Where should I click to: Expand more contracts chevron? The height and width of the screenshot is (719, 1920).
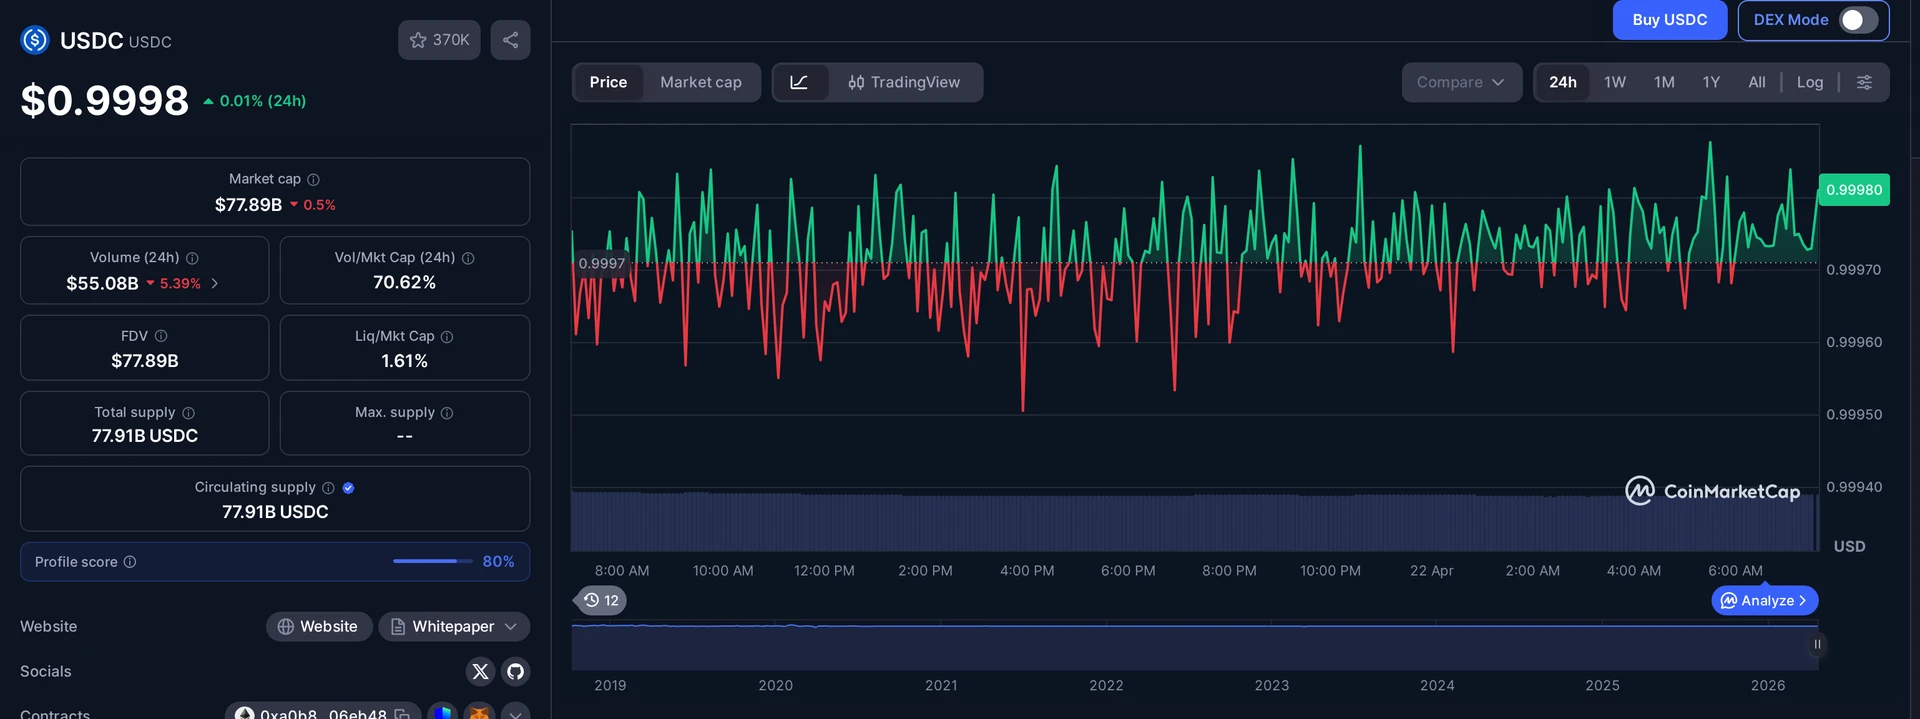point(515,713)
